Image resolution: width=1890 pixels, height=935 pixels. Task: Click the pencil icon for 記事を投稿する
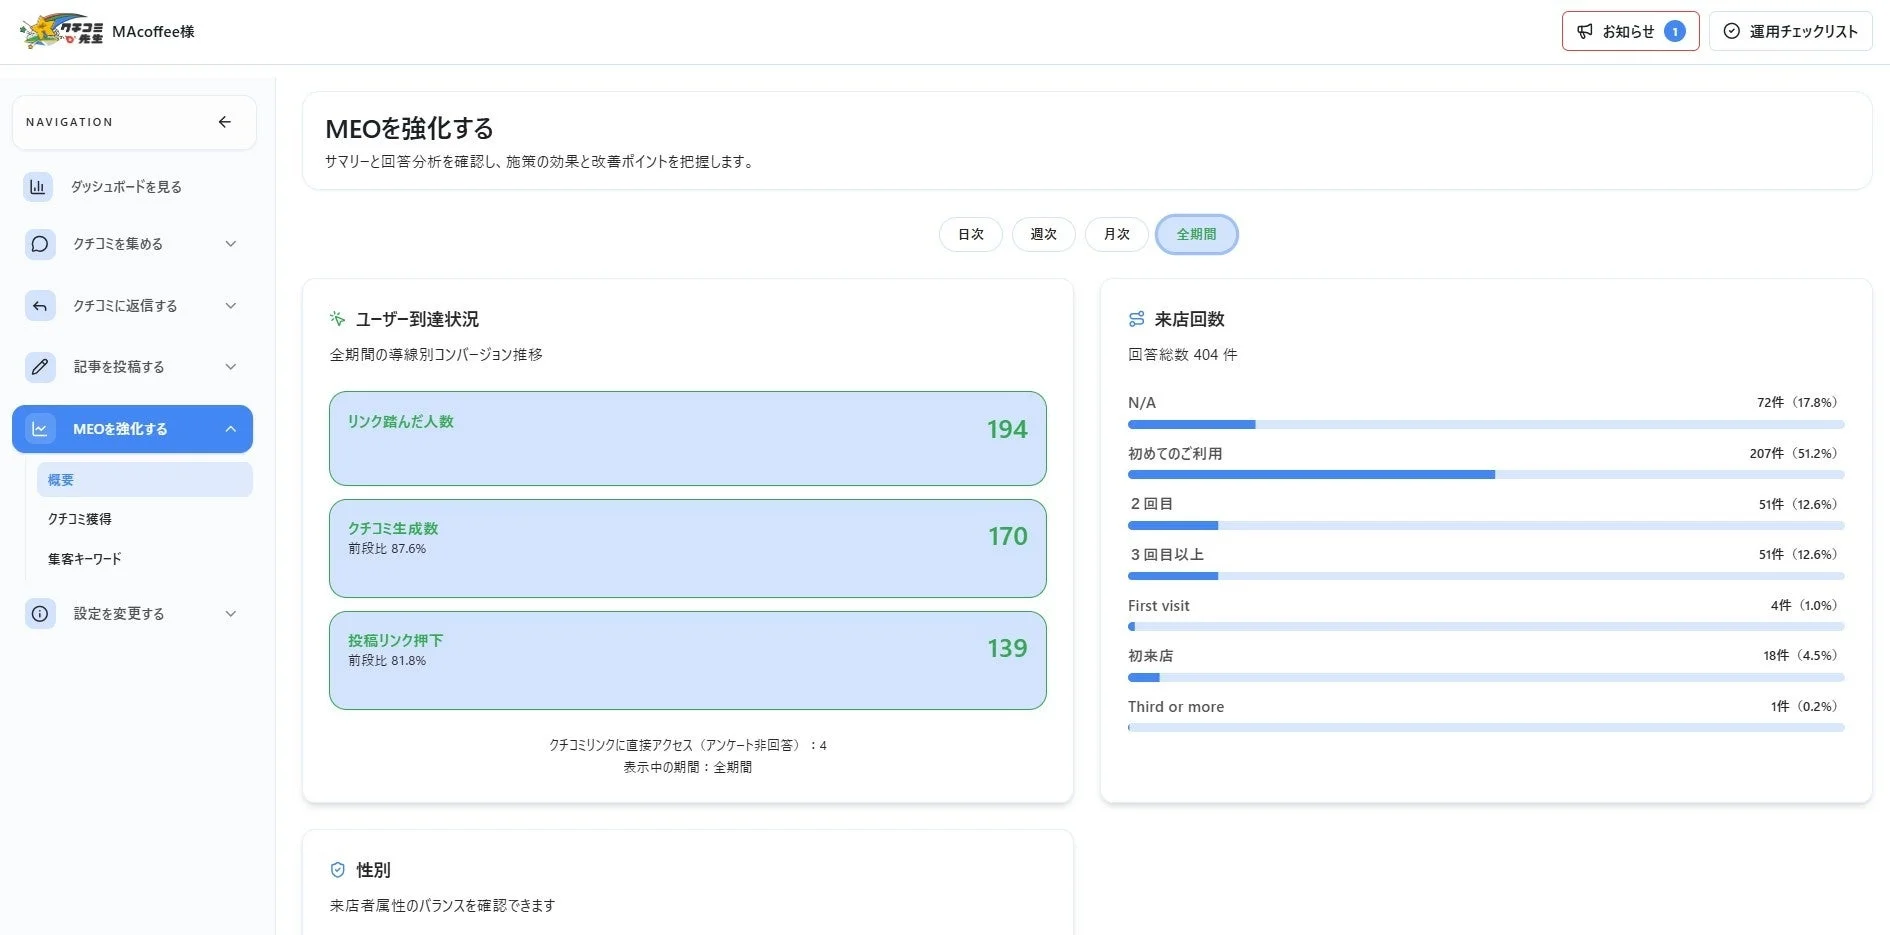pos(39,367)
